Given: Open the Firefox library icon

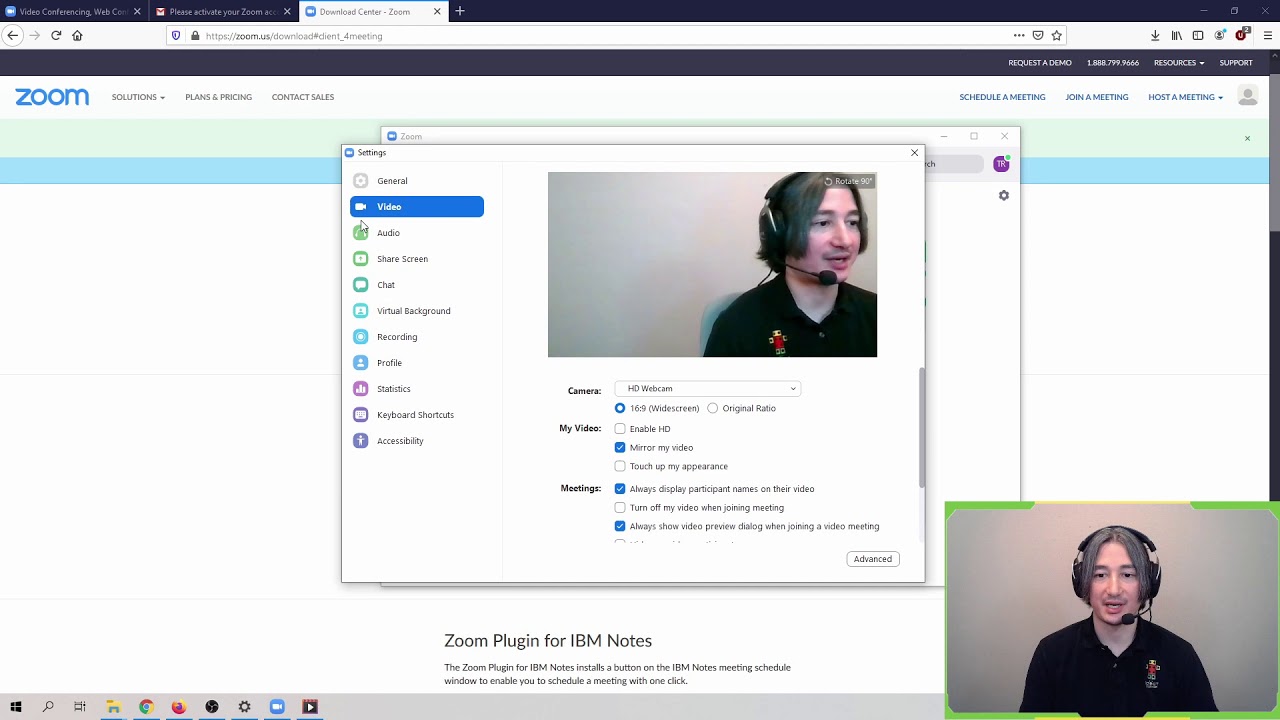Looking at the screenshot, I should 1176,36.
